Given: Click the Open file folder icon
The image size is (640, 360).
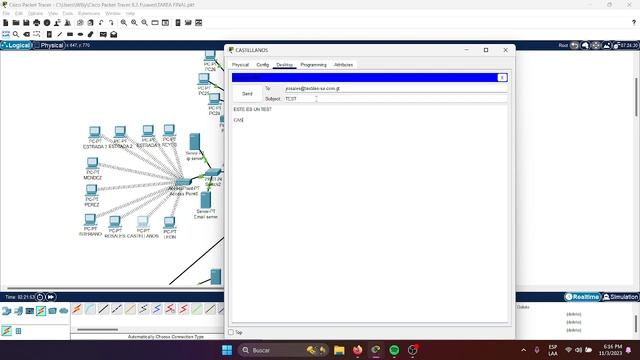Looking at the screenshot, I should tap(16, 23).
